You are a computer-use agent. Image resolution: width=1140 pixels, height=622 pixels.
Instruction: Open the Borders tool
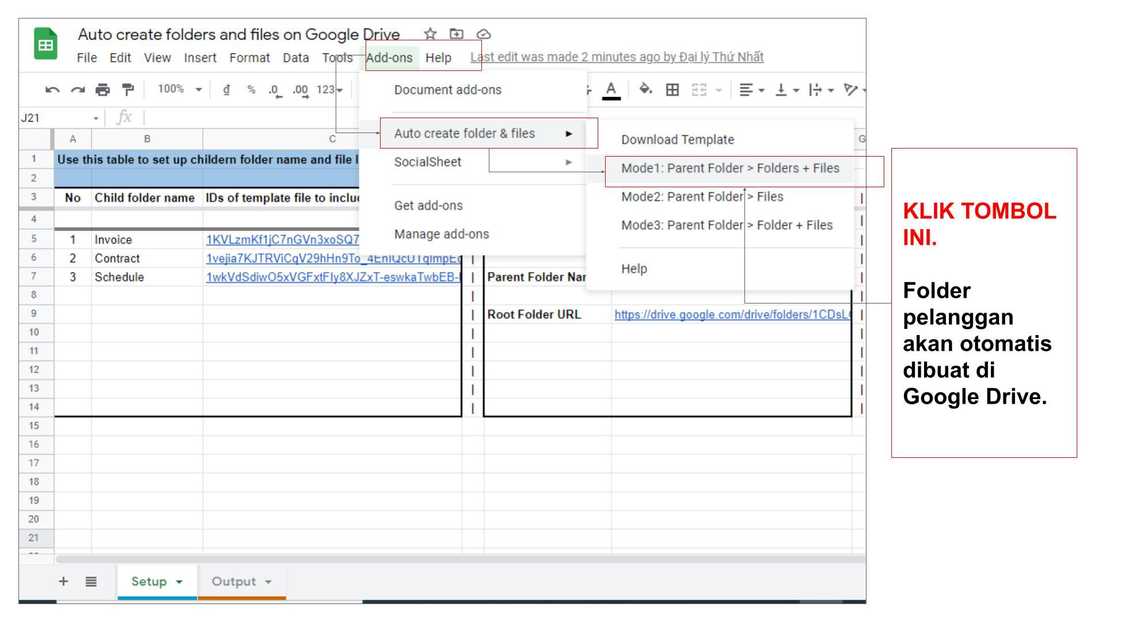point(672,90)
